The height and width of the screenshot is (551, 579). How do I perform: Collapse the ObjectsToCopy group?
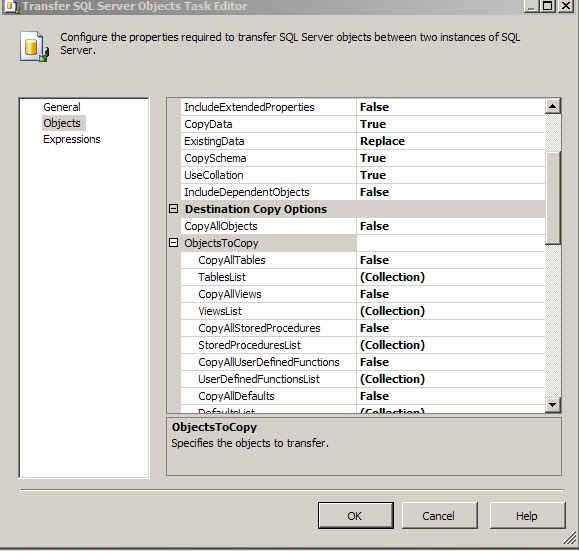click(x=173, y=243)
